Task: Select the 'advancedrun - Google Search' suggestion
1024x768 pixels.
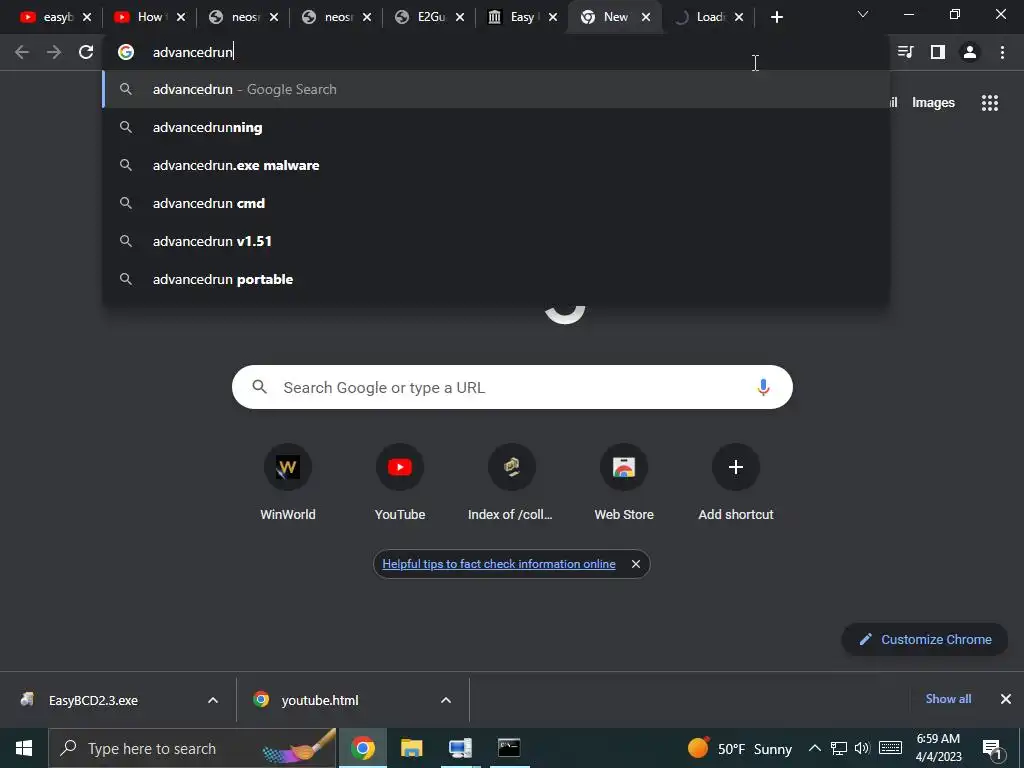Action: click(x=496, y=89)
